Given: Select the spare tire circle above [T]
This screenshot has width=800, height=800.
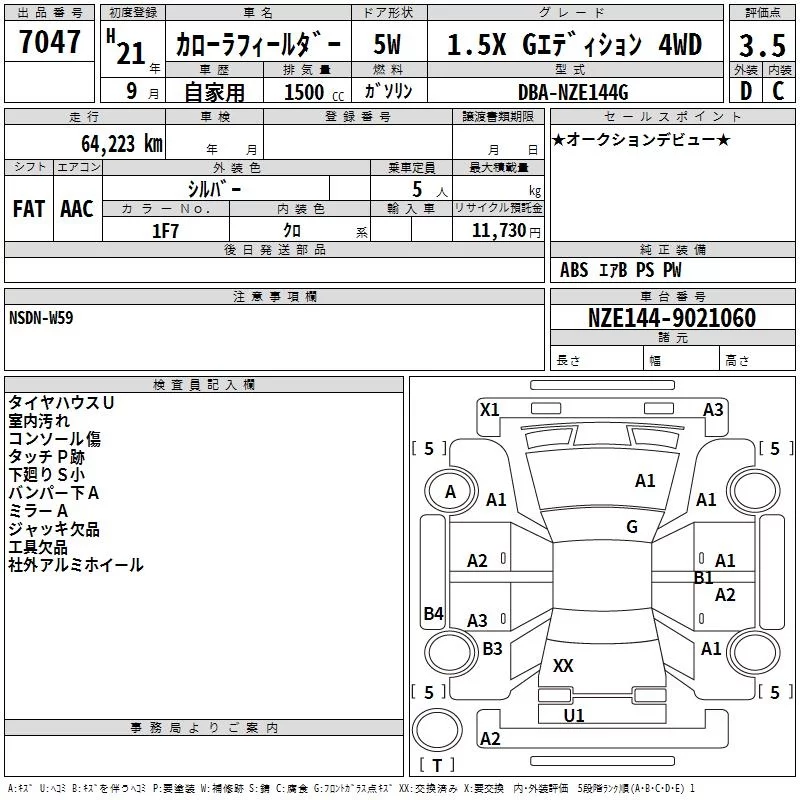Looking at the screenshot, I should [x=437, y=731].
